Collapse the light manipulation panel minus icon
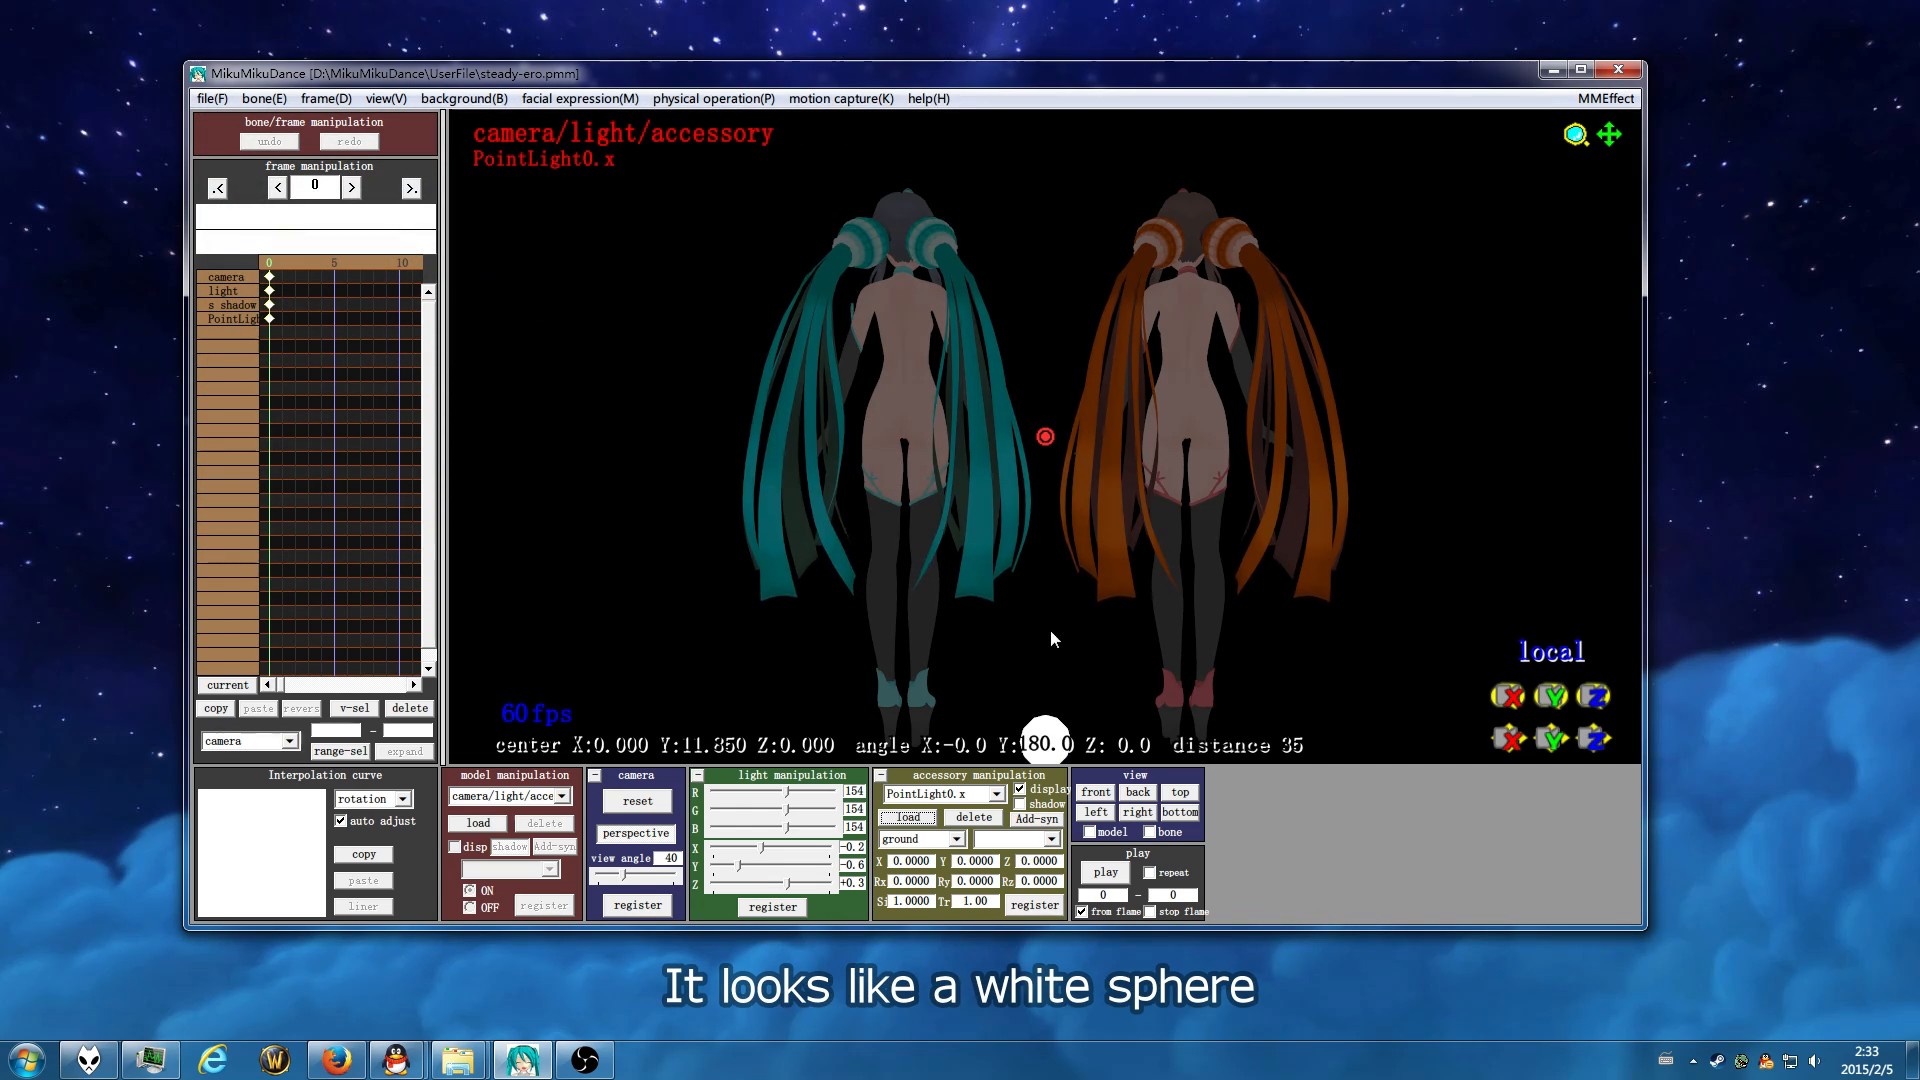Image resolution: width=1920 pixels, height=1080 pixels. click(x=698, y=776)
